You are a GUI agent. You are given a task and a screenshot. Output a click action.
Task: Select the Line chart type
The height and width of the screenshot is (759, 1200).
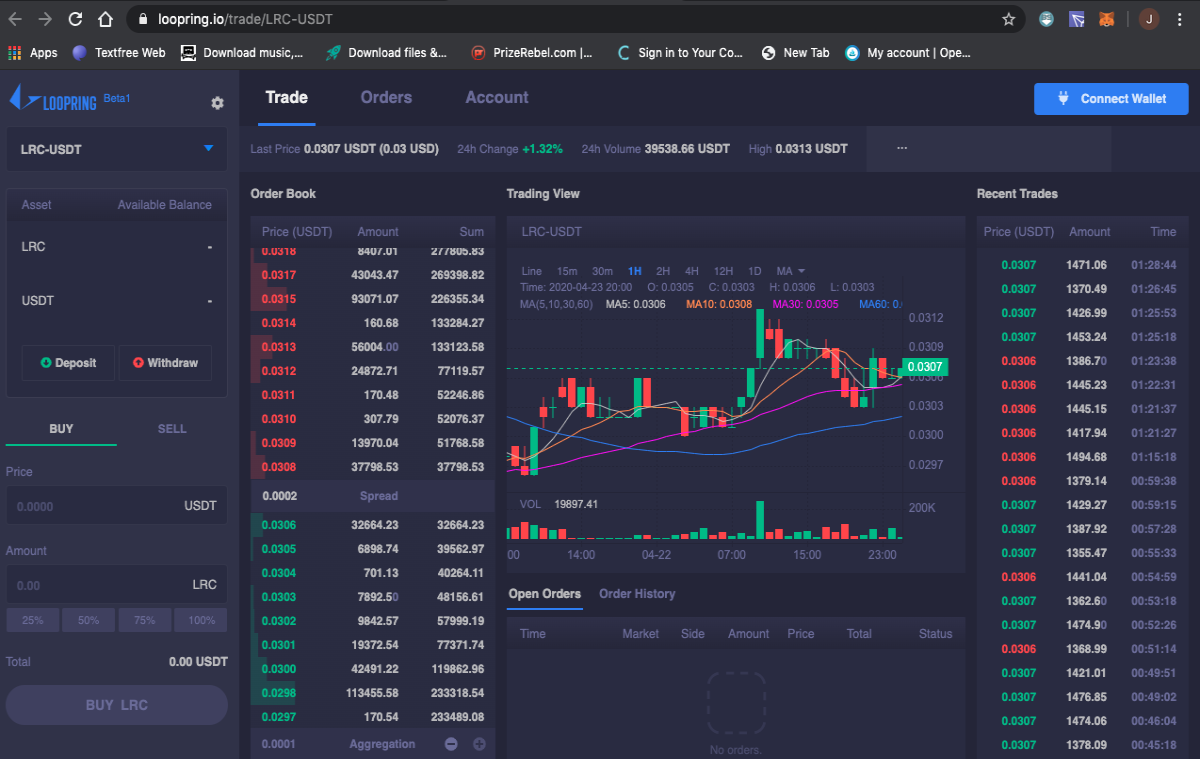click(x=532, y=271)
